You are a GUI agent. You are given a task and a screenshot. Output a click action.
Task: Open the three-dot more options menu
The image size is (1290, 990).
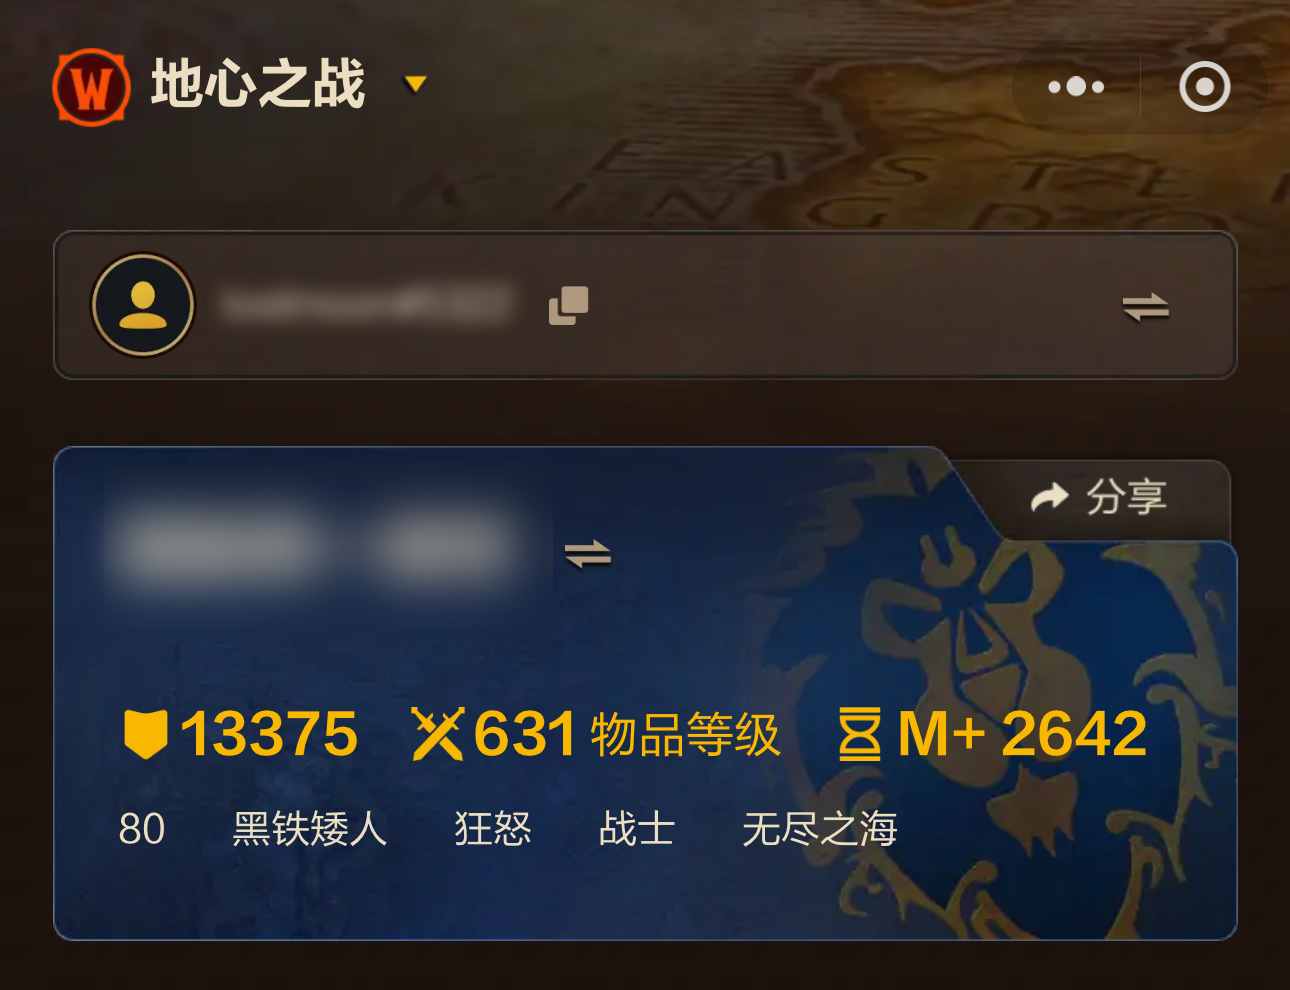(1076, 87)
